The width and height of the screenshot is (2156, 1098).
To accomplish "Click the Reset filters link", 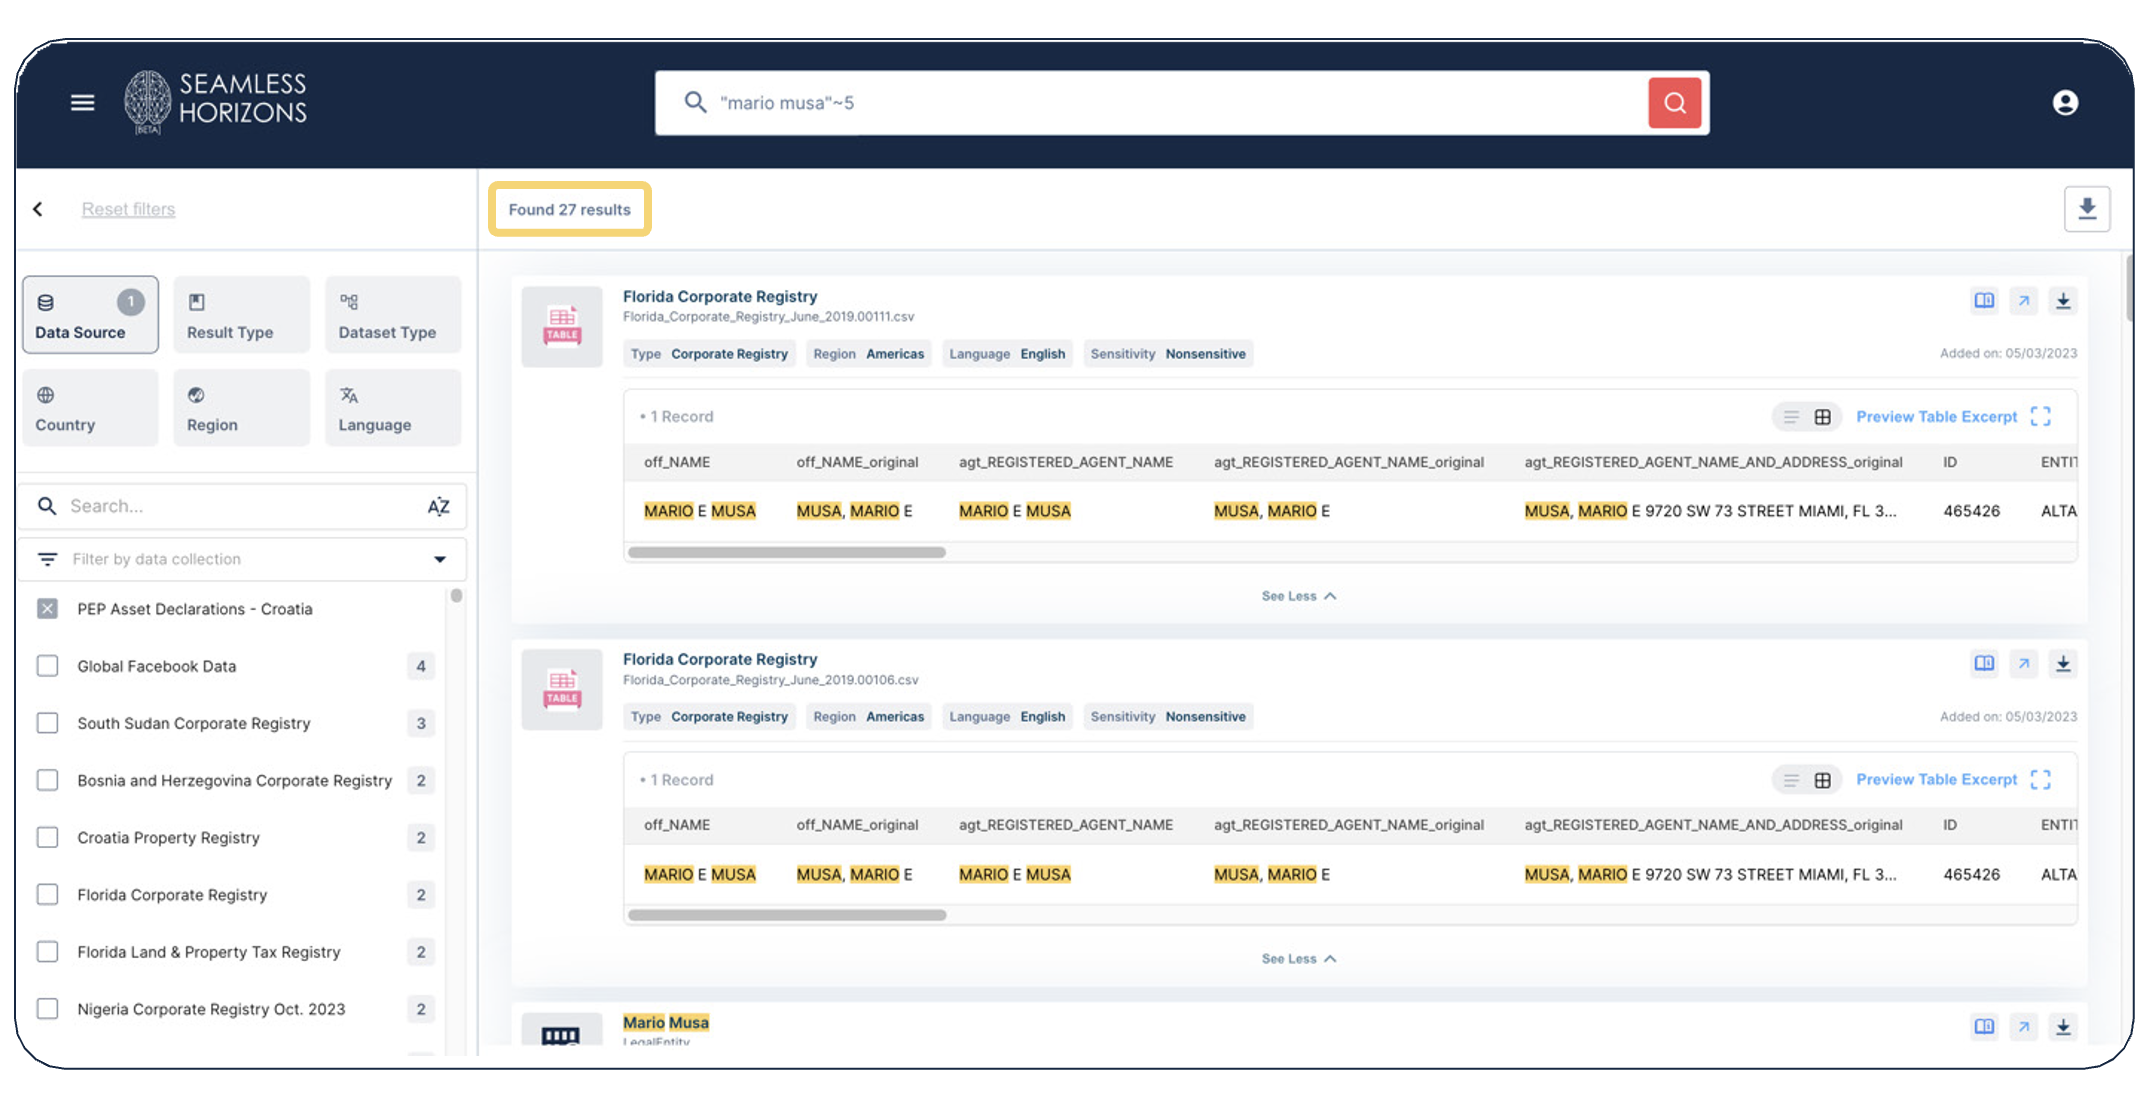I will 128,209.
